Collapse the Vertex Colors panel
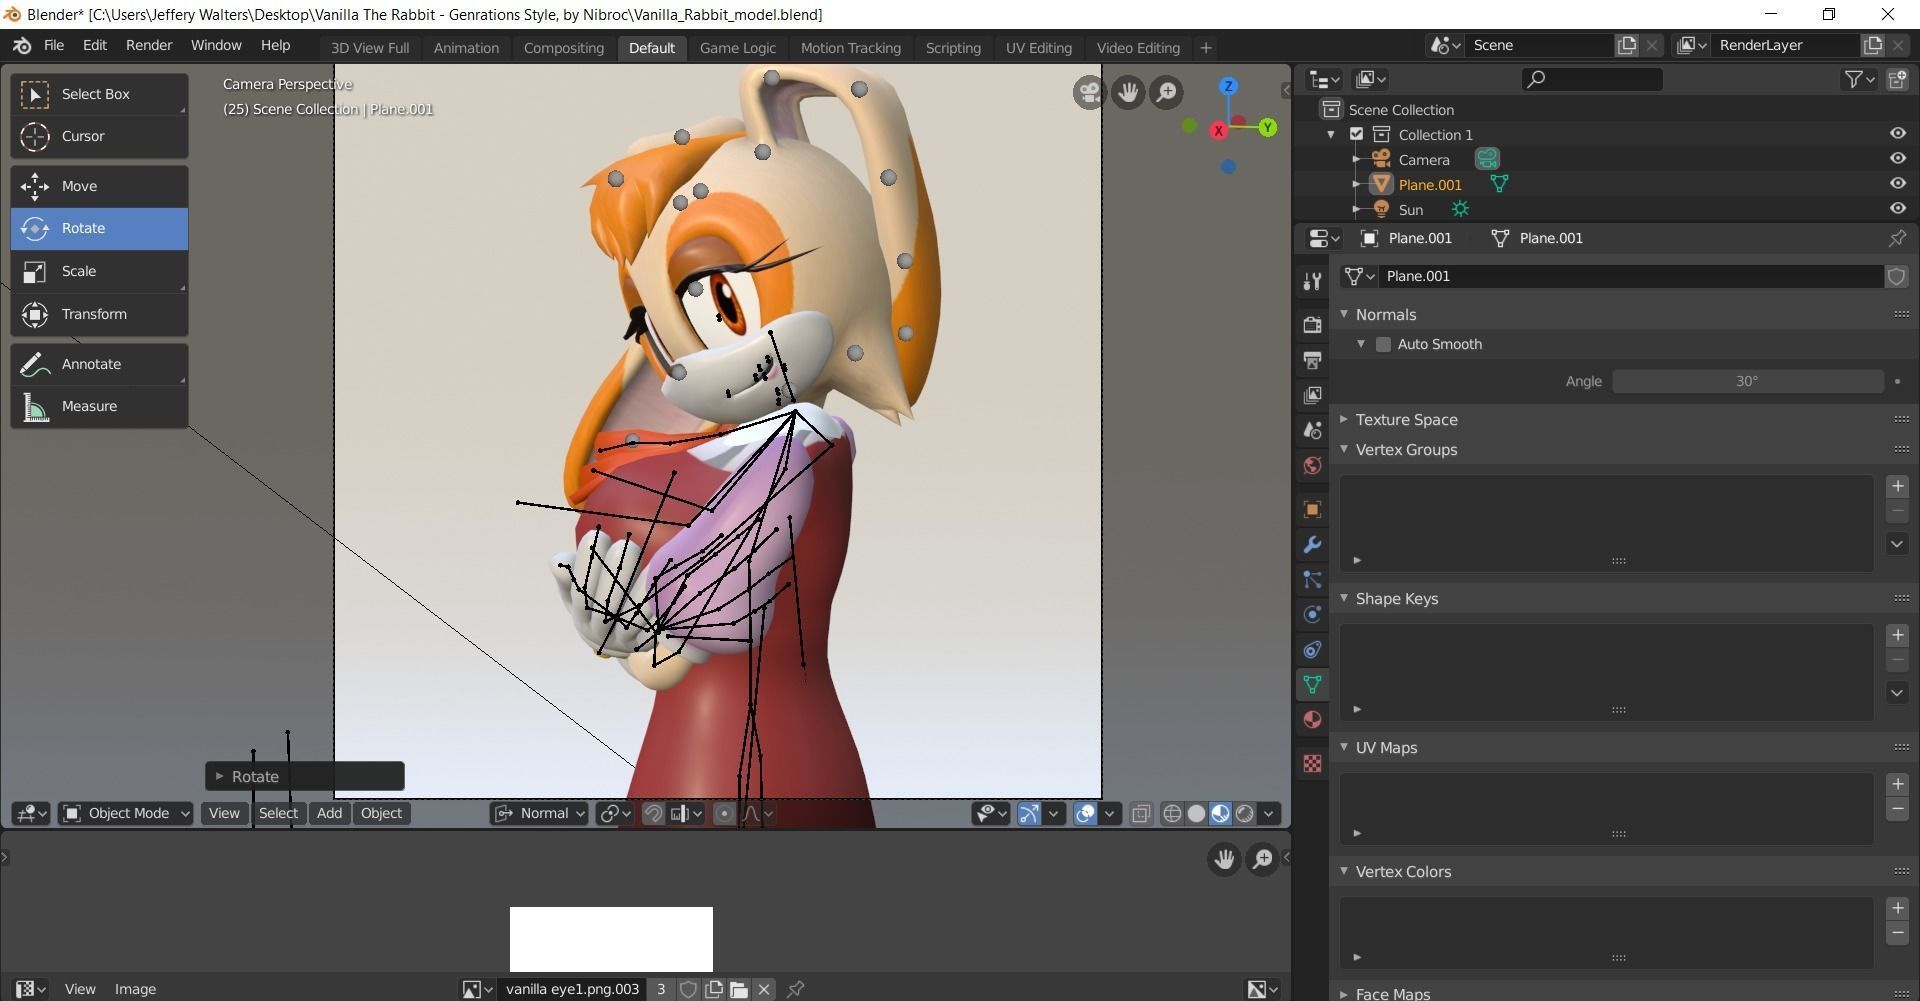The height and width of the screenshot is (1001, 1920). click(1344, 871)
